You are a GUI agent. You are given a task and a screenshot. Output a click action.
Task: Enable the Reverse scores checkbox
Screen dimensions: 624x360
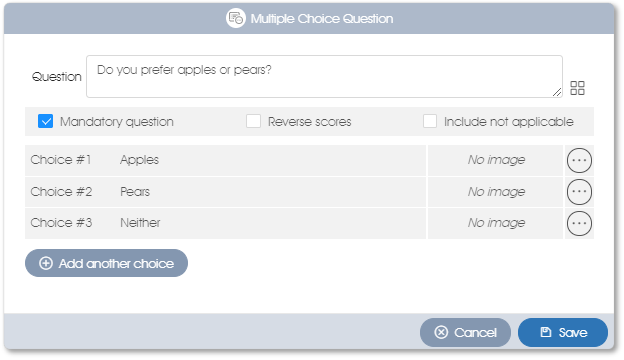pyautogui.click(x=253, y=121)
